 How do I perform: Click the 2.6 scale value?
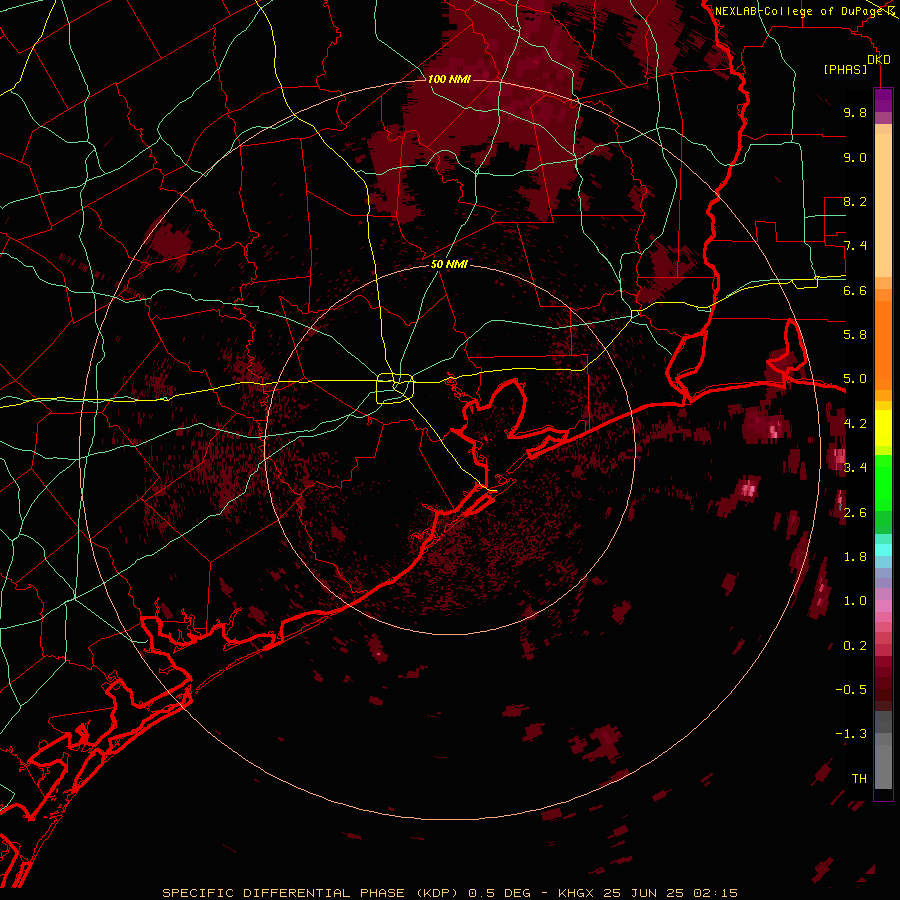click(x=855, y=512)
